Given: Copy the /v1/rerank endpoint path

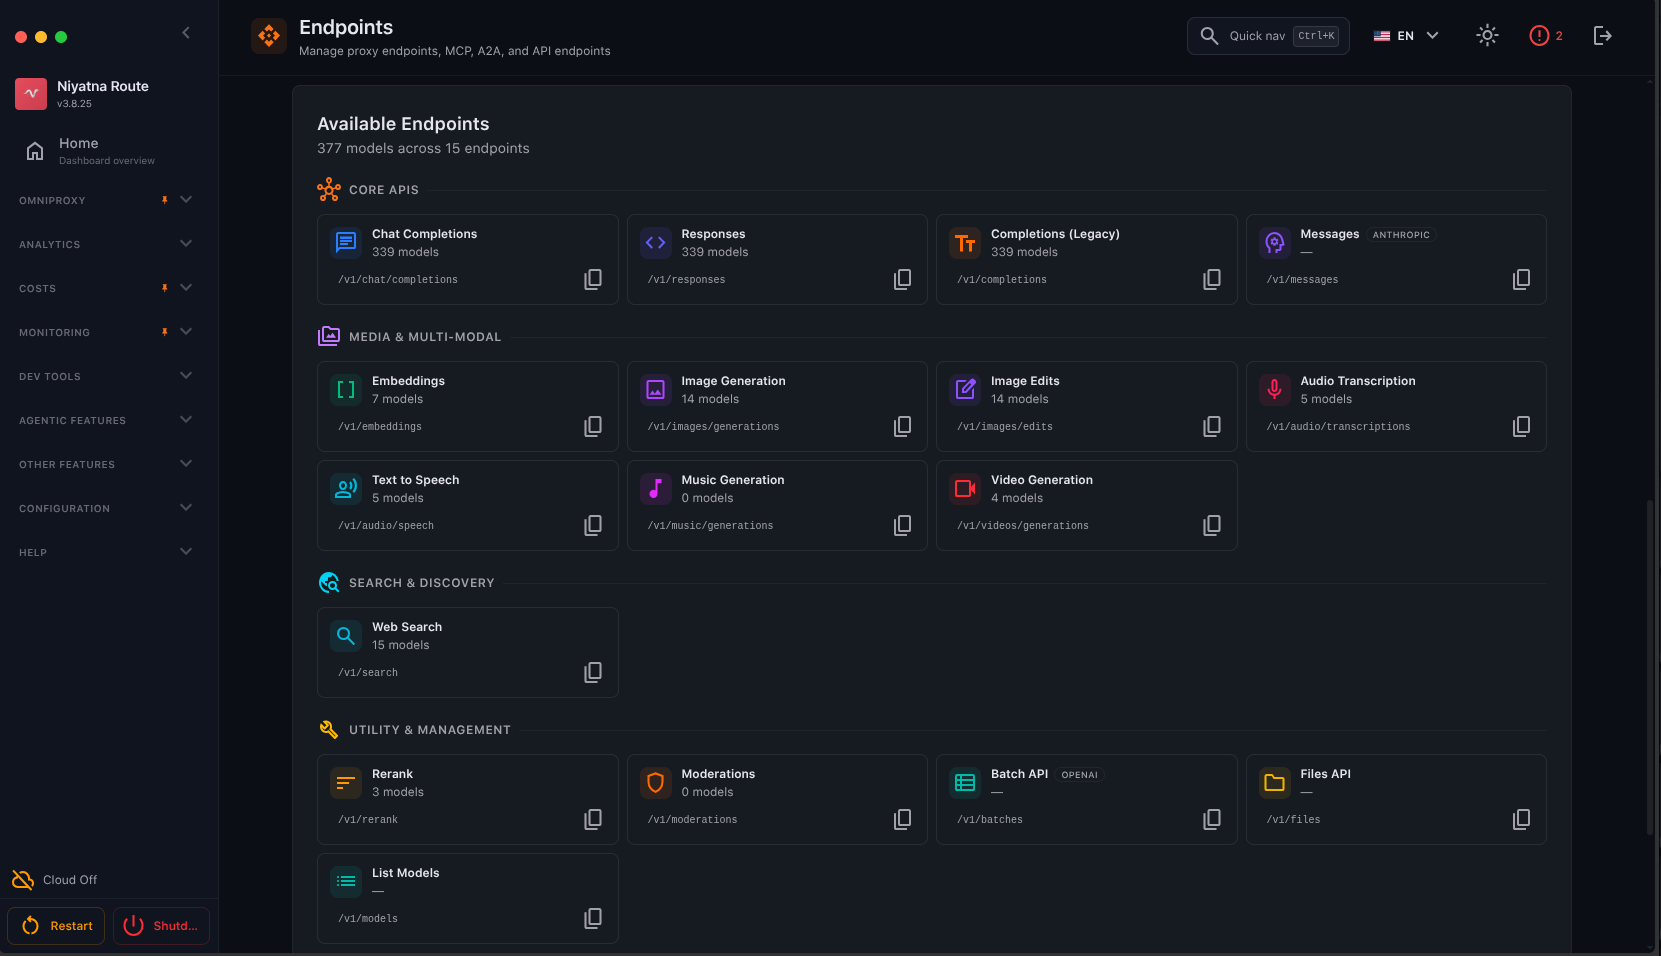Looking at the screenshot, I should point(593,819).
